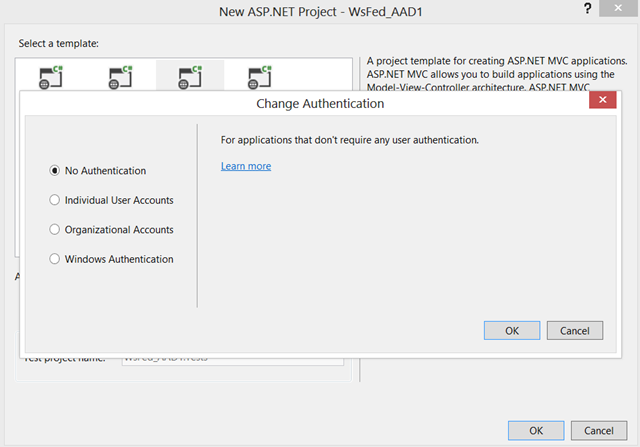Select No Authentication radio button
Viewport: 640px width, 447px height.
[54, 171]
